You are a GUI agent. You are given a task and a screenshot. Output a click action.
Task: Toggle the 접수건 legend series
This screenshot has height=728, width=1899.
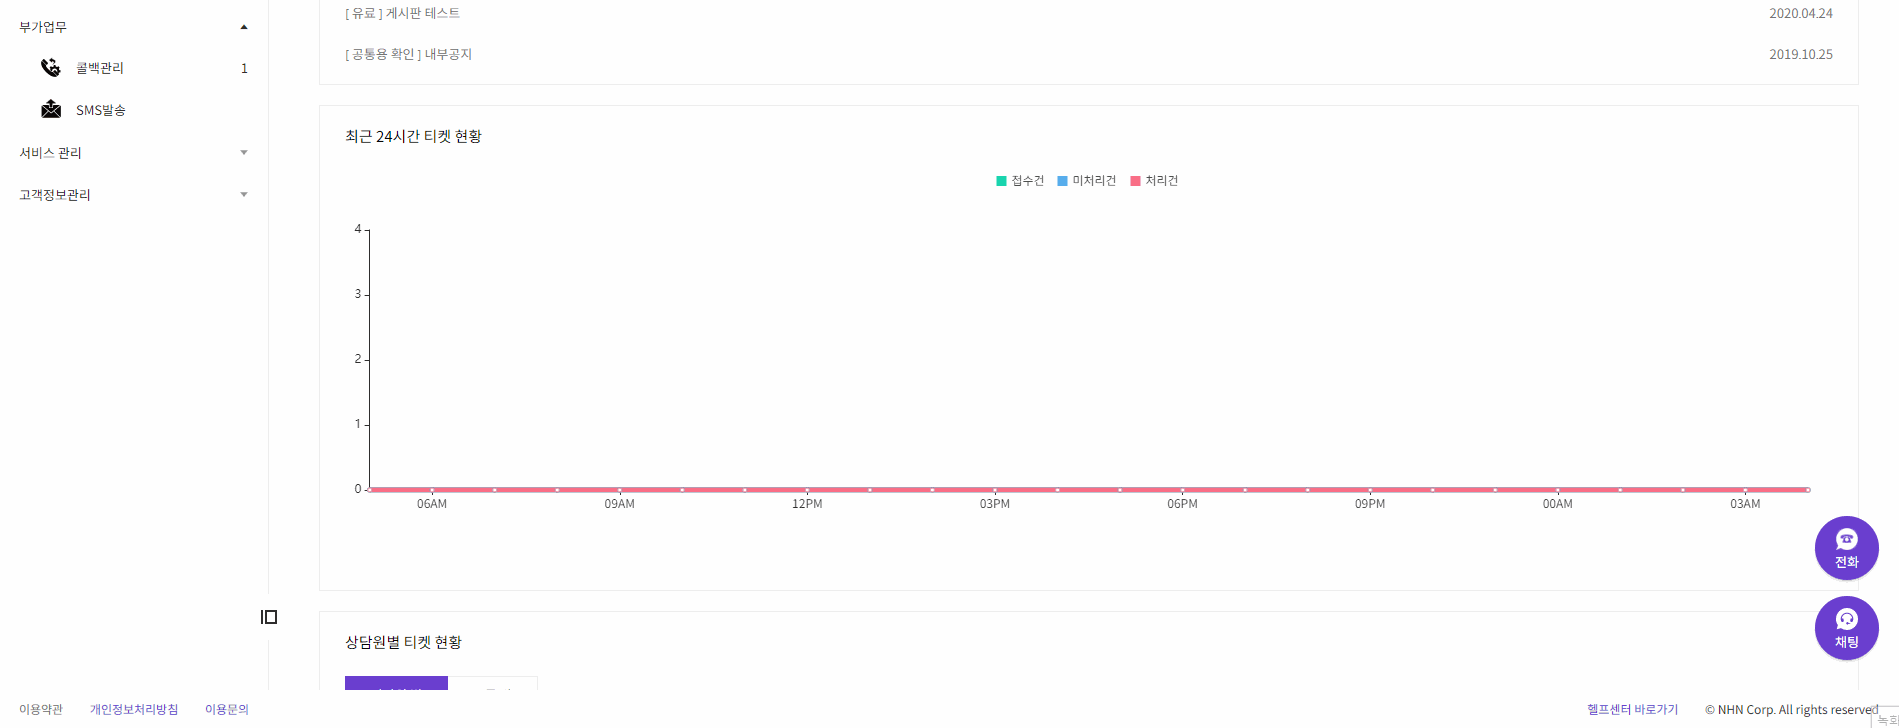pyautogui.click(x=1020, y=181)
